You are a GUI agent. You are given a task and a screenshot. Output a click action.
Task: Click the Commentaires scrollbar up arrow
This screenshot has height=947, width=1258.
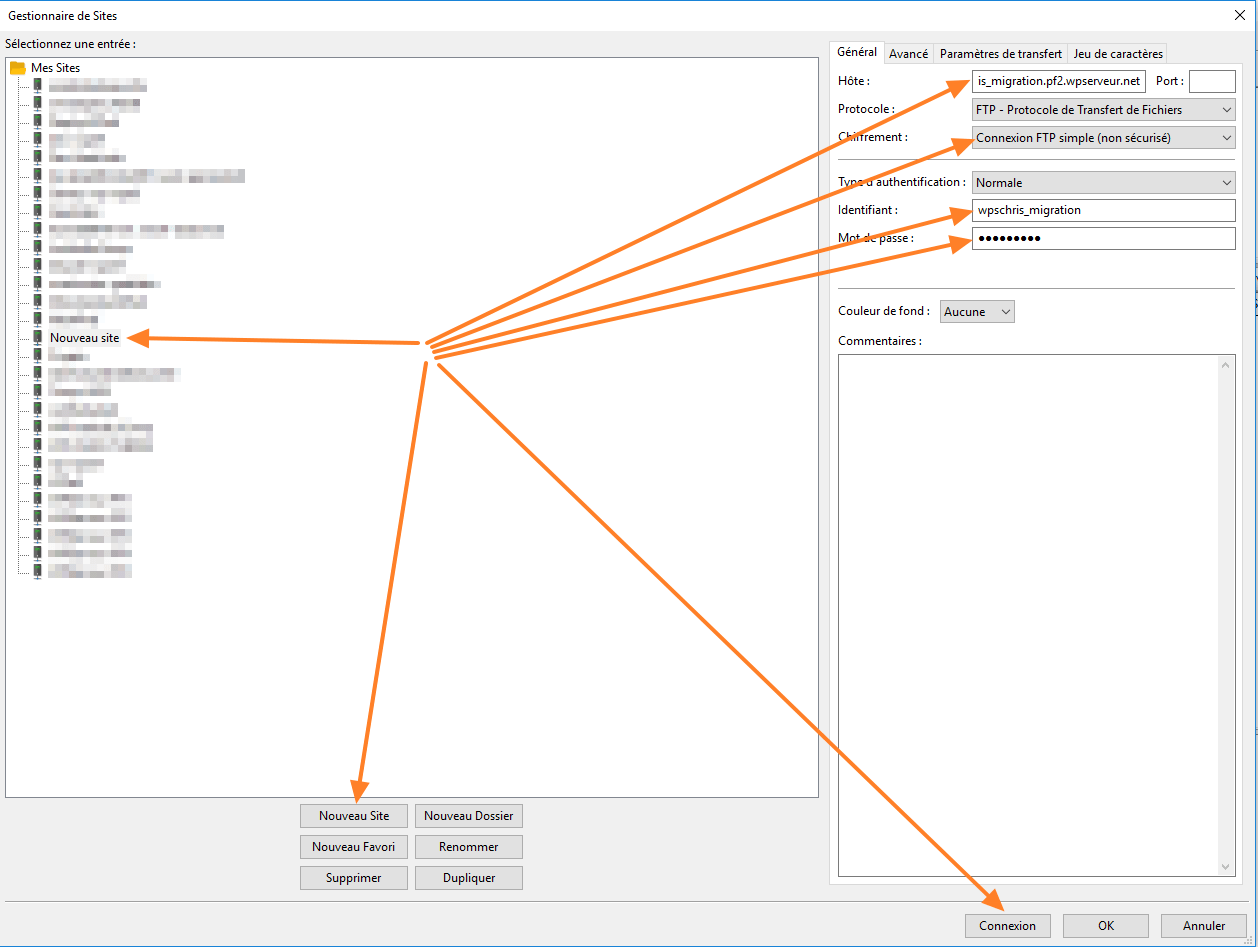click(x=1225, y=363)
